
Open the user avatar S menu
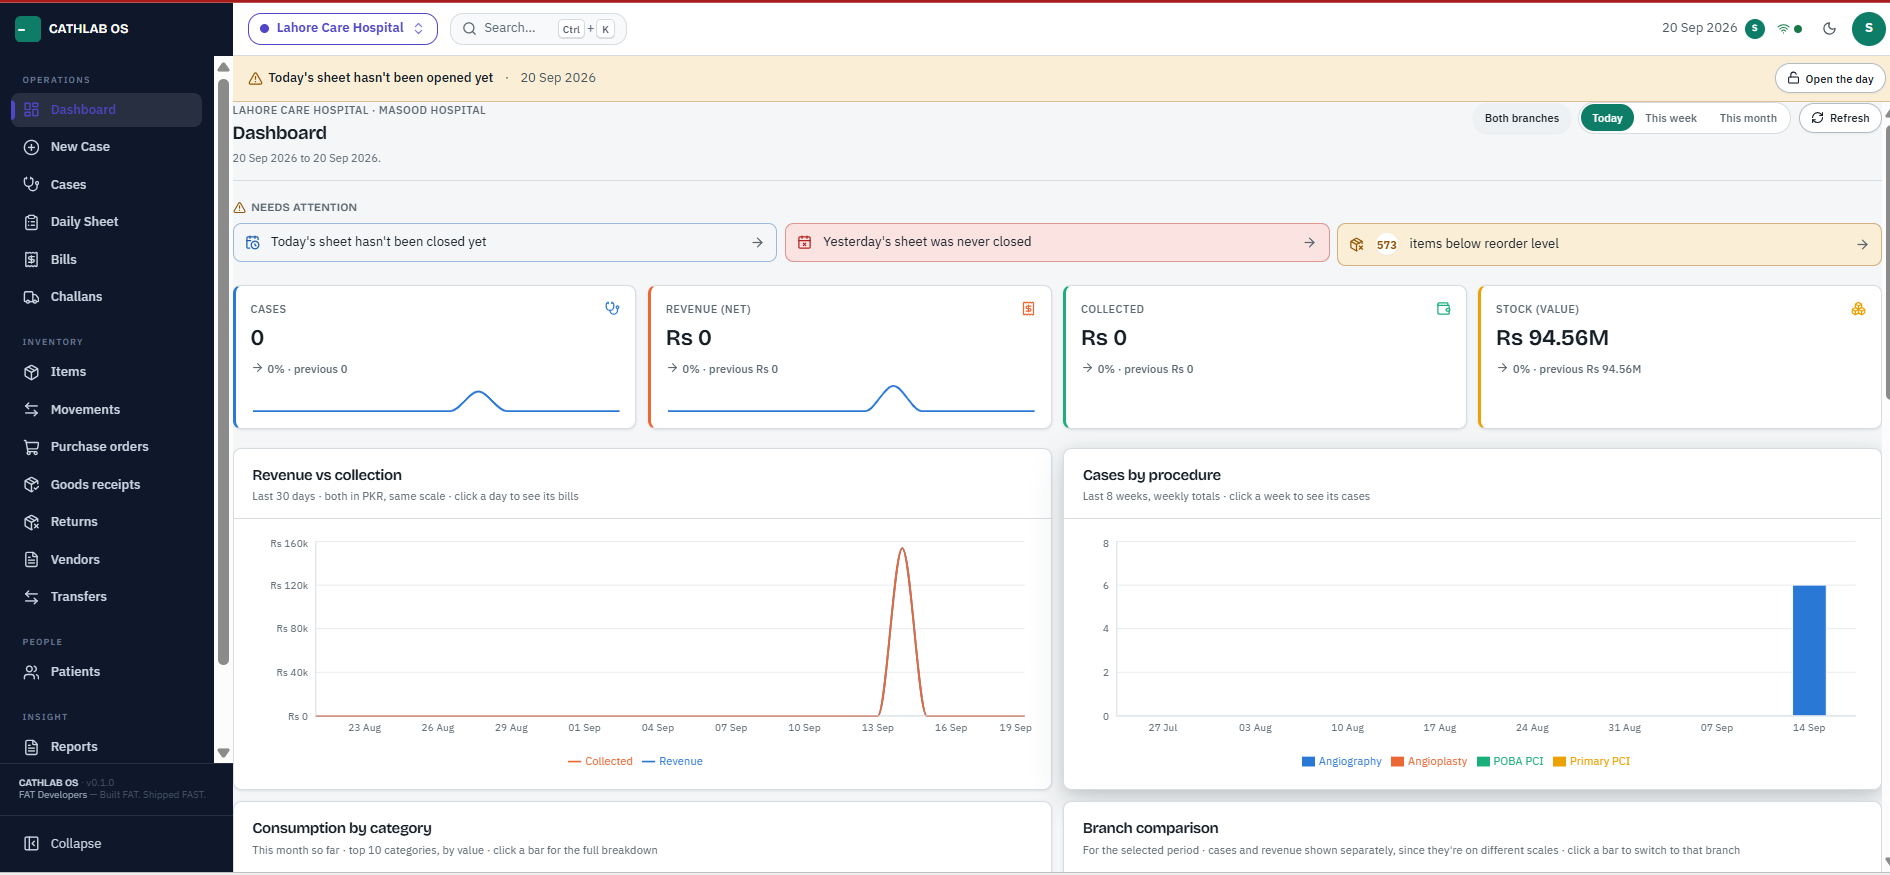tap(1868, 28)
